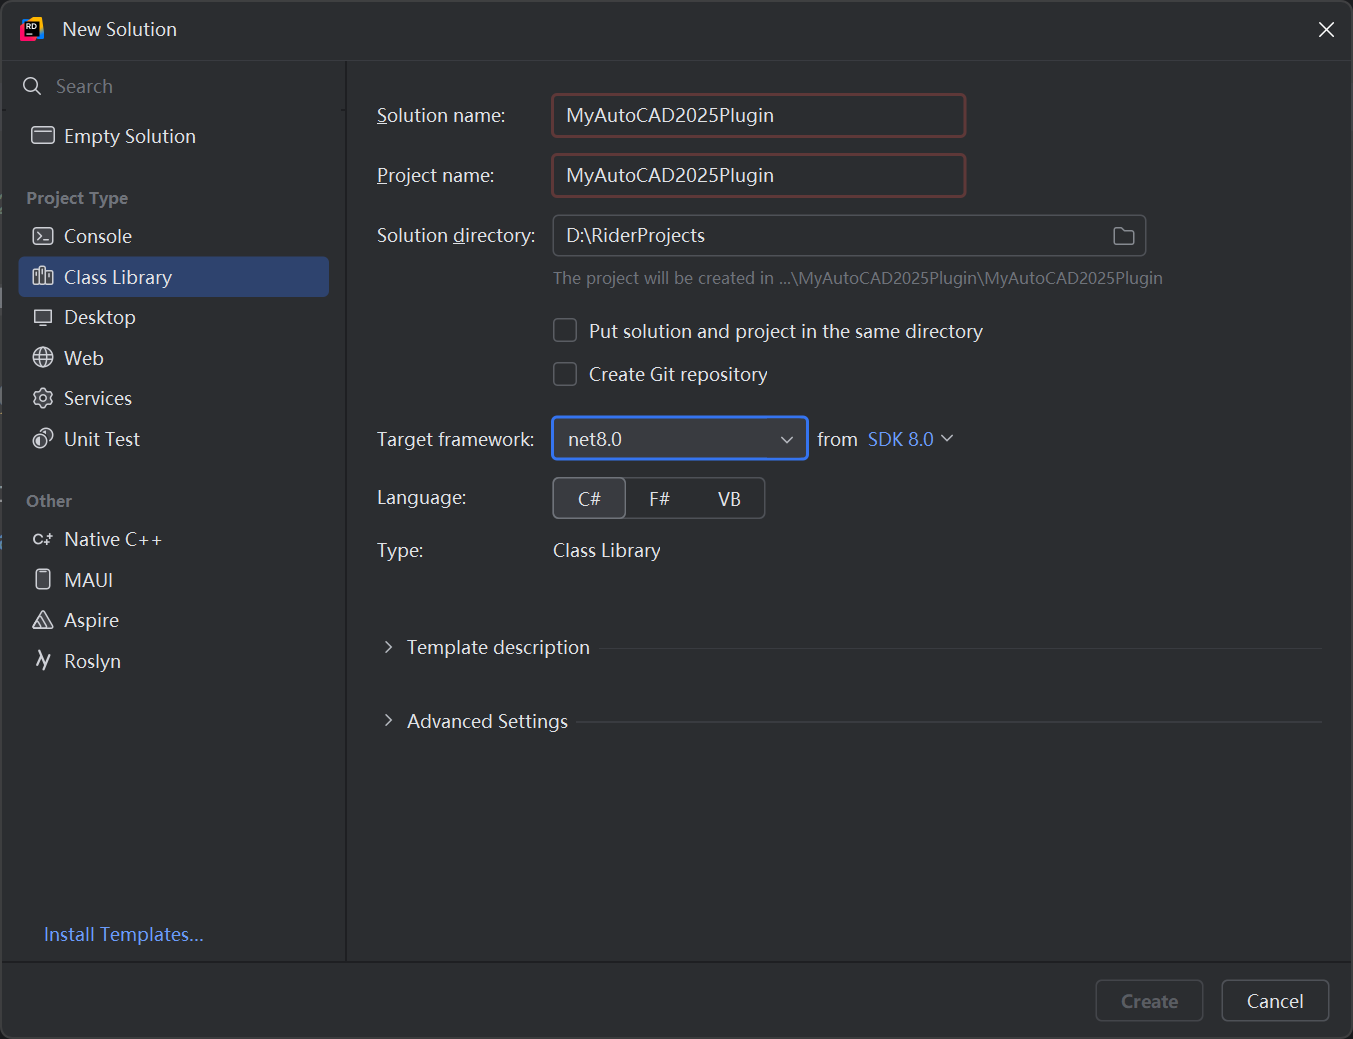This screenshot has width=1353, height=1039.
Task: Open the Install Templates link
Action: pos(124,934)
